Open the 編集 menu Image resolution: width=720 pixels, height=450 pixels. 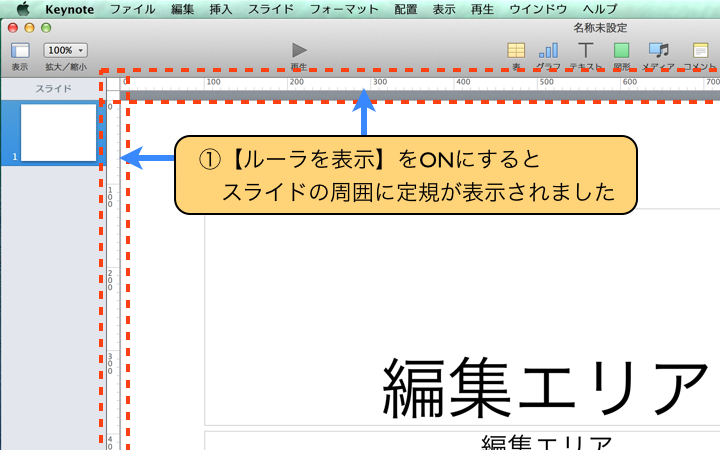182,9
